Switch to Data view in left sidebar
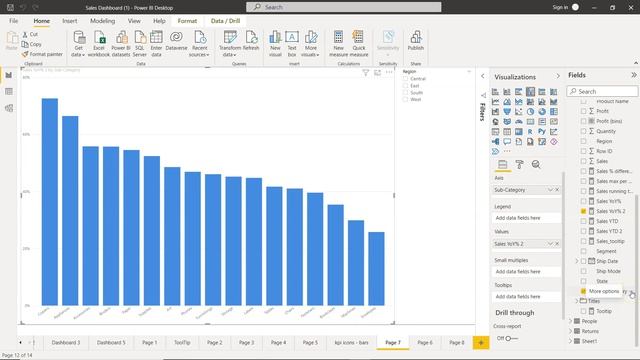 tap(9, 91)
